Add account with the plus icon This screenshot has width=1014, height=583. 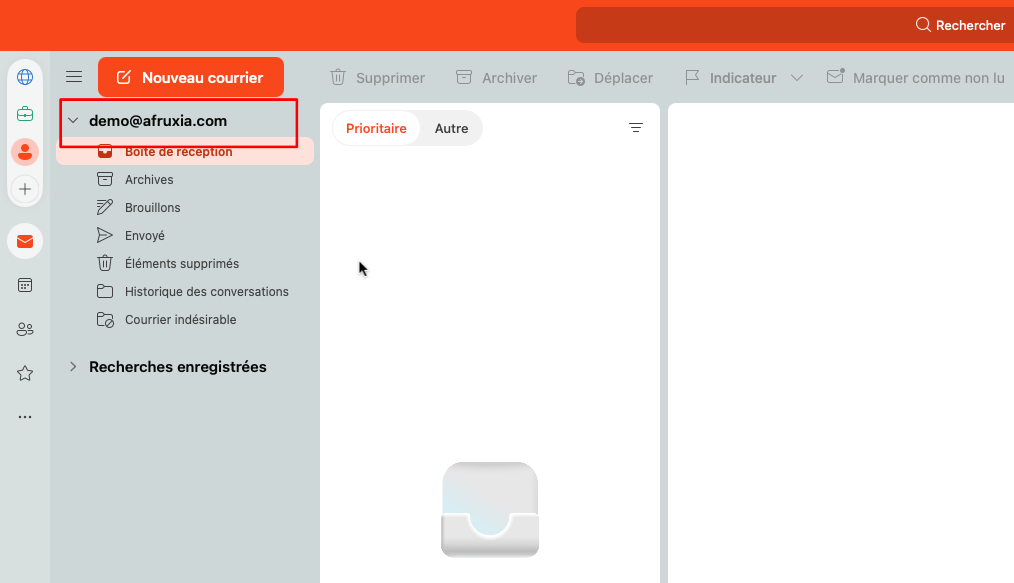pyautogui.click(x=25, y=189)
